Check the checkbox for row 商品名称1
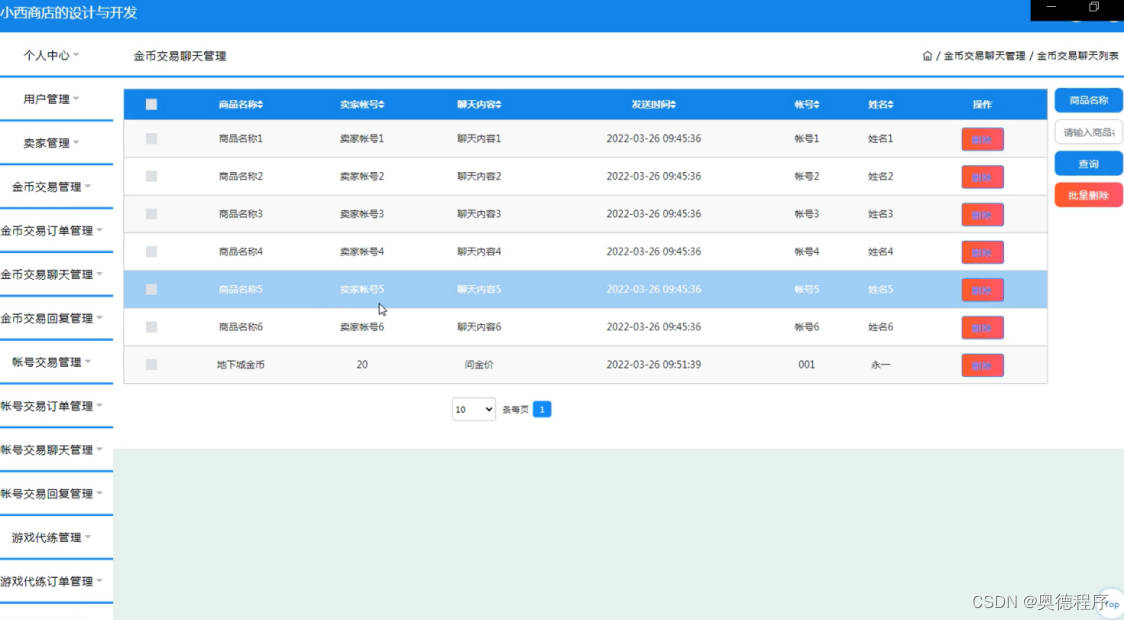1124x620 pixels. [x=151, y=139]
